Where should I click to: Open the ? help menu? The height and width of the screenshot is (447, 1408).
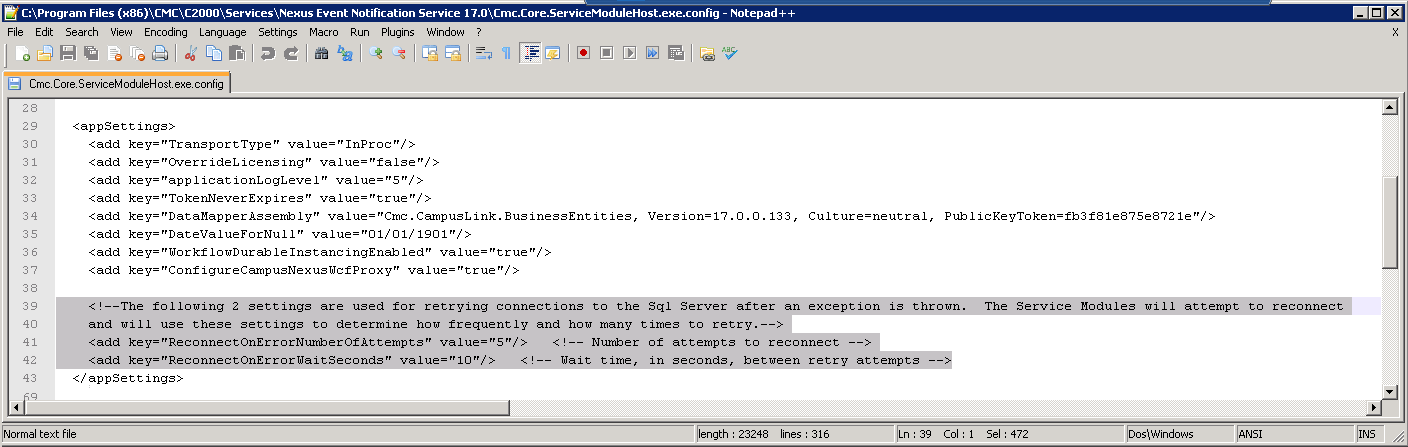click(479, 32)
